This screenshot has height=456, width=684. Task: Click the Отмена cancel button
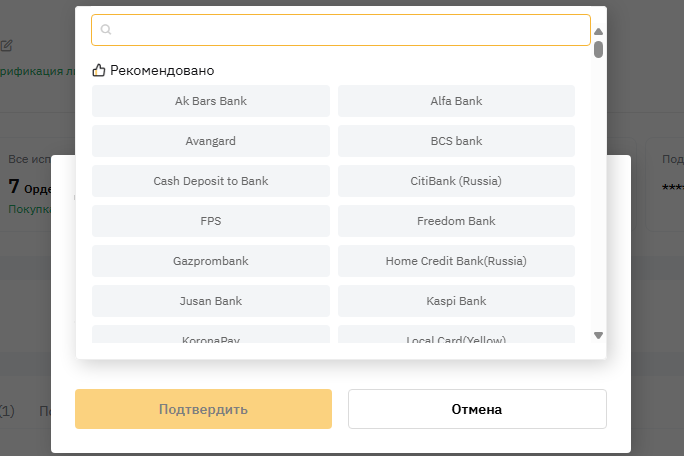(x=477, y=409)
